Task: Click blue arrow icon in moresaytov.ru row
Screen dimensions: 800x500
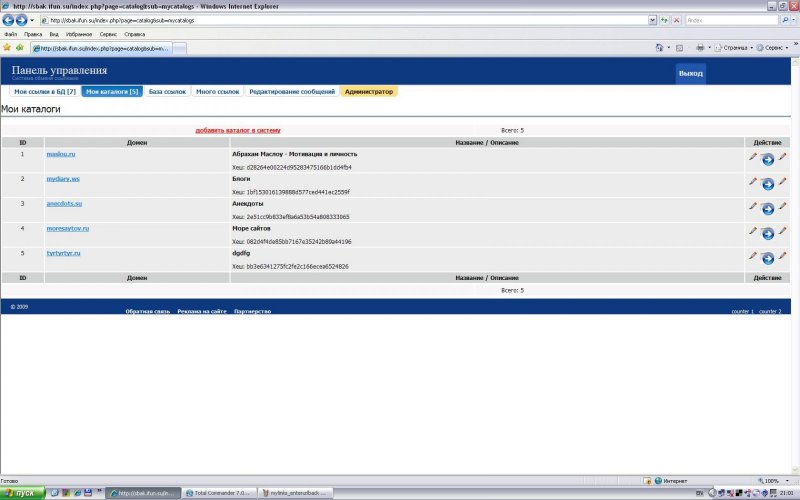Action: pyautogui.click(x=767, y=234)
